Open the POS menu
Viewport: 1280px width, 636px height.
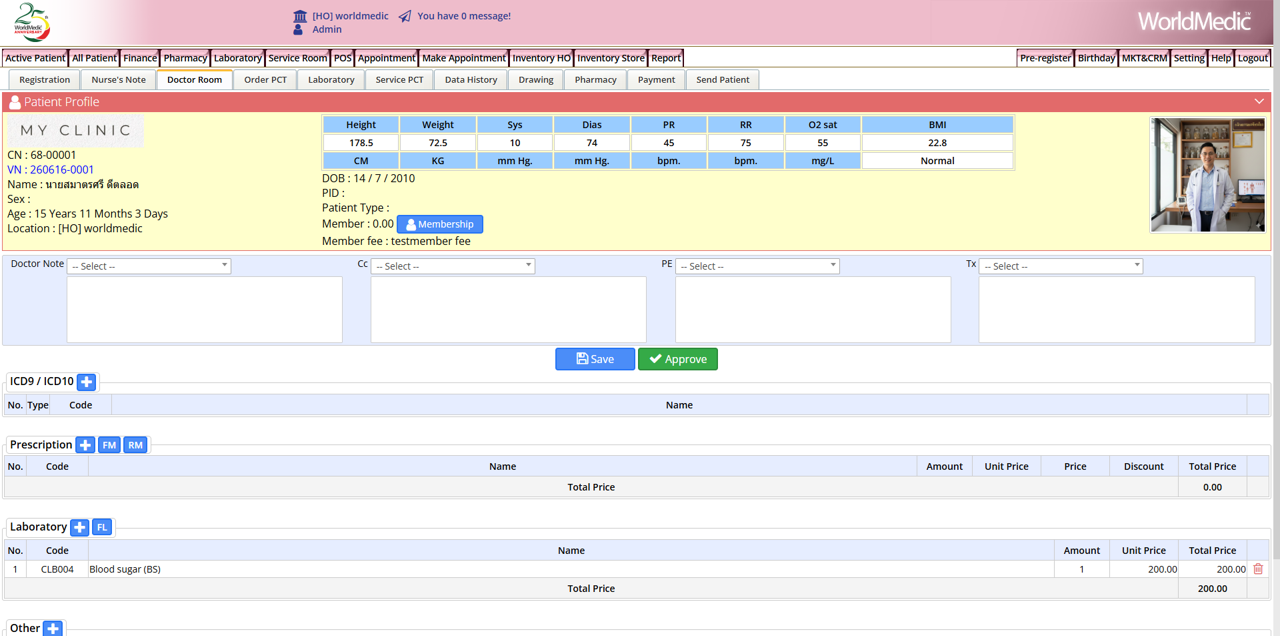pyautogui.click(x=343, y=58)
